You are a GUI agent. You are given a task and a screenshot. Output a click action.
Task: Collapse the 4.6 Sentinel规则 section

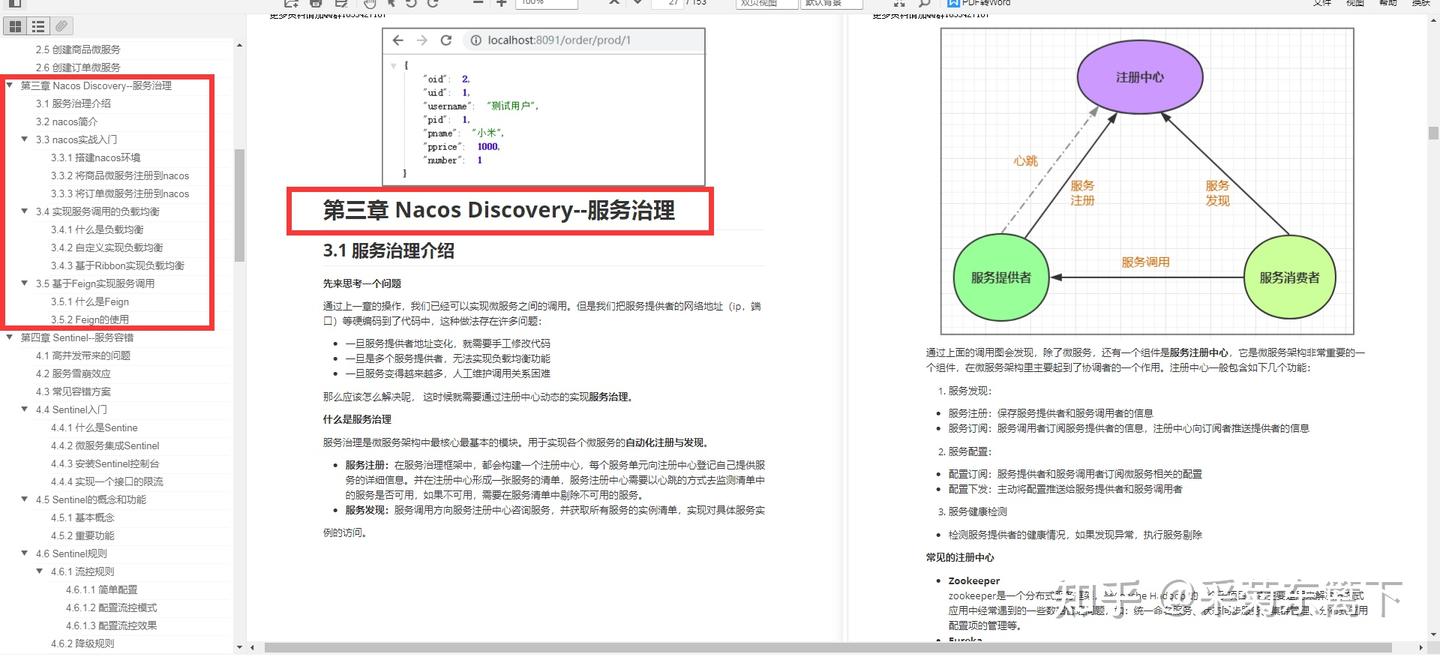click(x=25, y=554)
